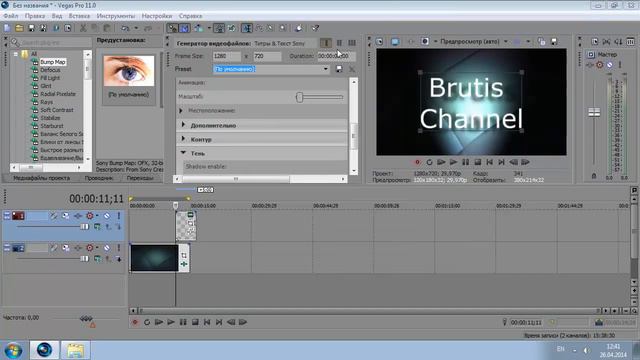This screenshot has height=360, width=640.
Task: Select Soft Contrast effect in list
Action: (x=57, y=110)
